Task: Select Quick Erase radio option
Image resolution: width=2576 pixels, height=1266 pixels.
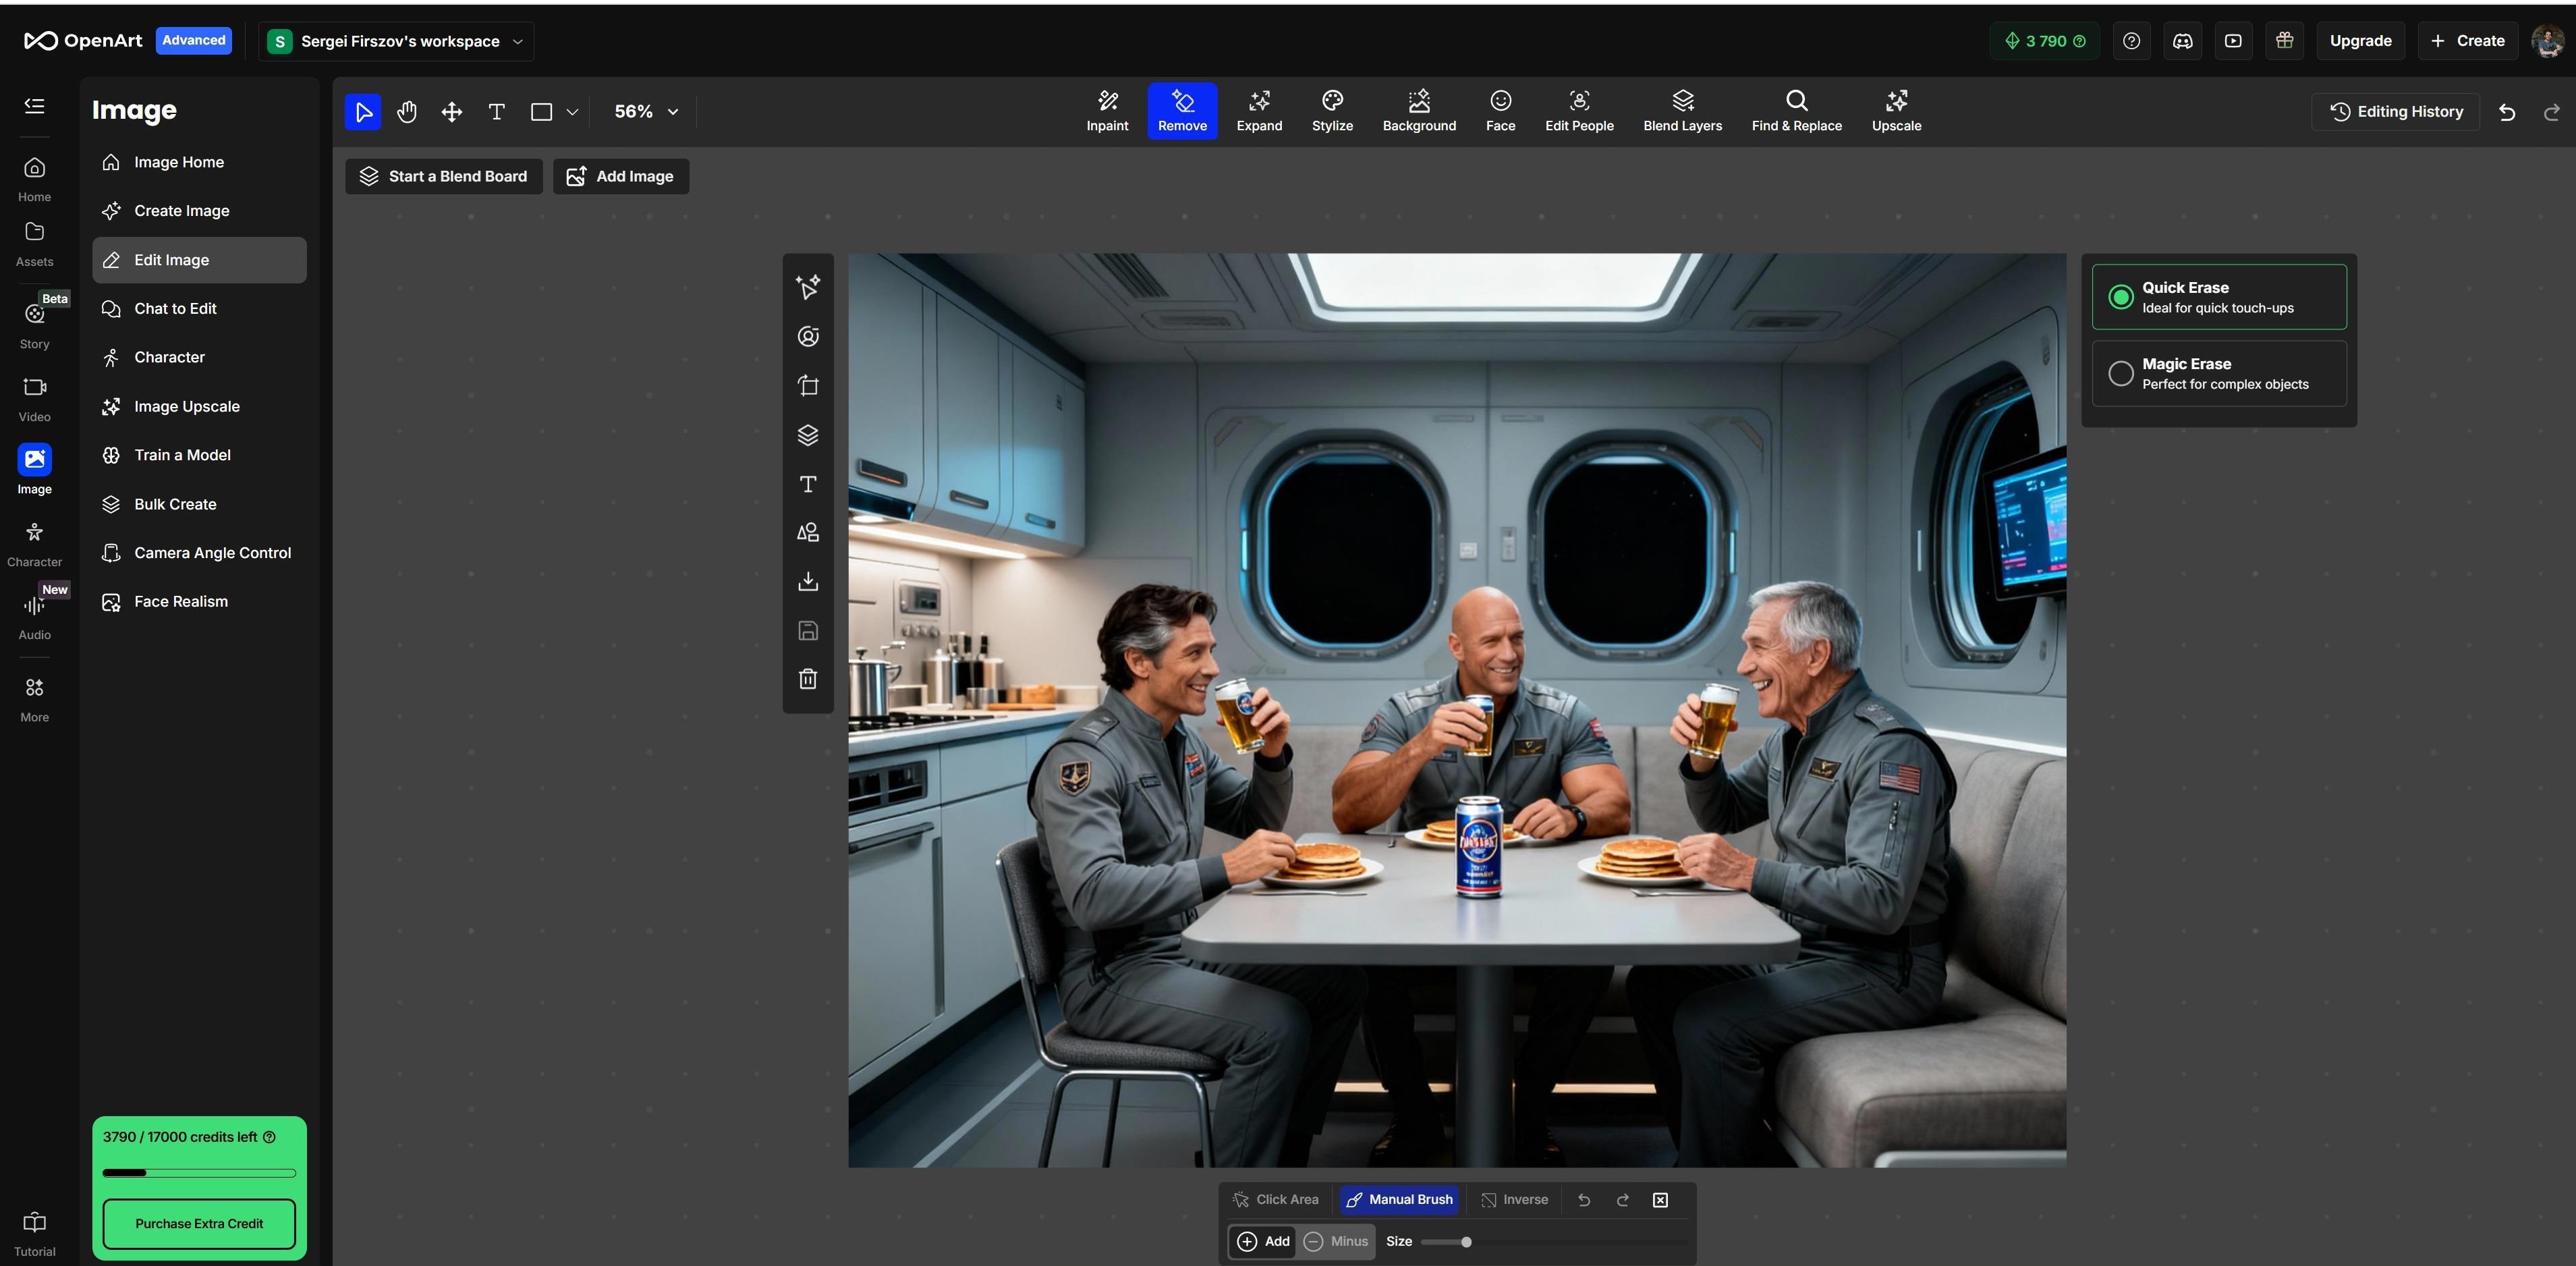Action: [x=2120, y=297]
